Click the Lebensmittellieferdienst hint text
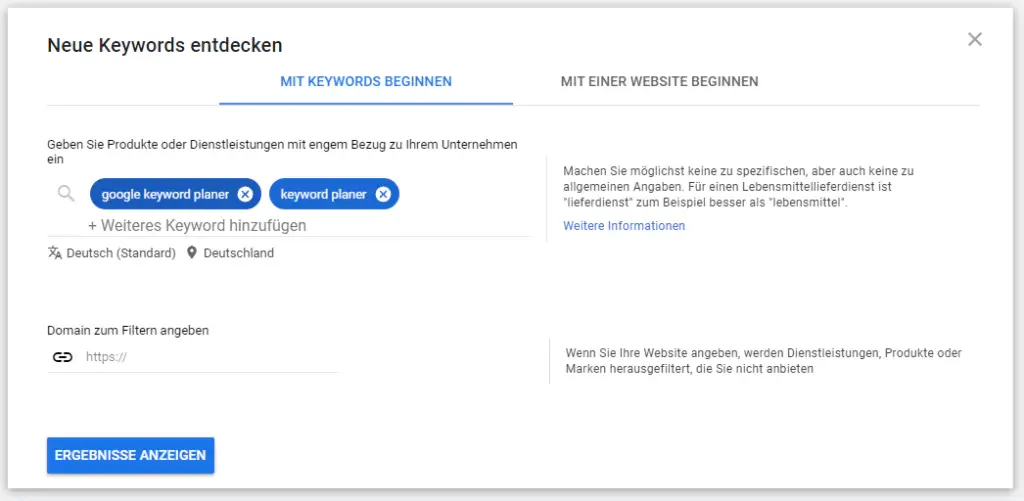Screen dimensions: 1024x501 738,187
